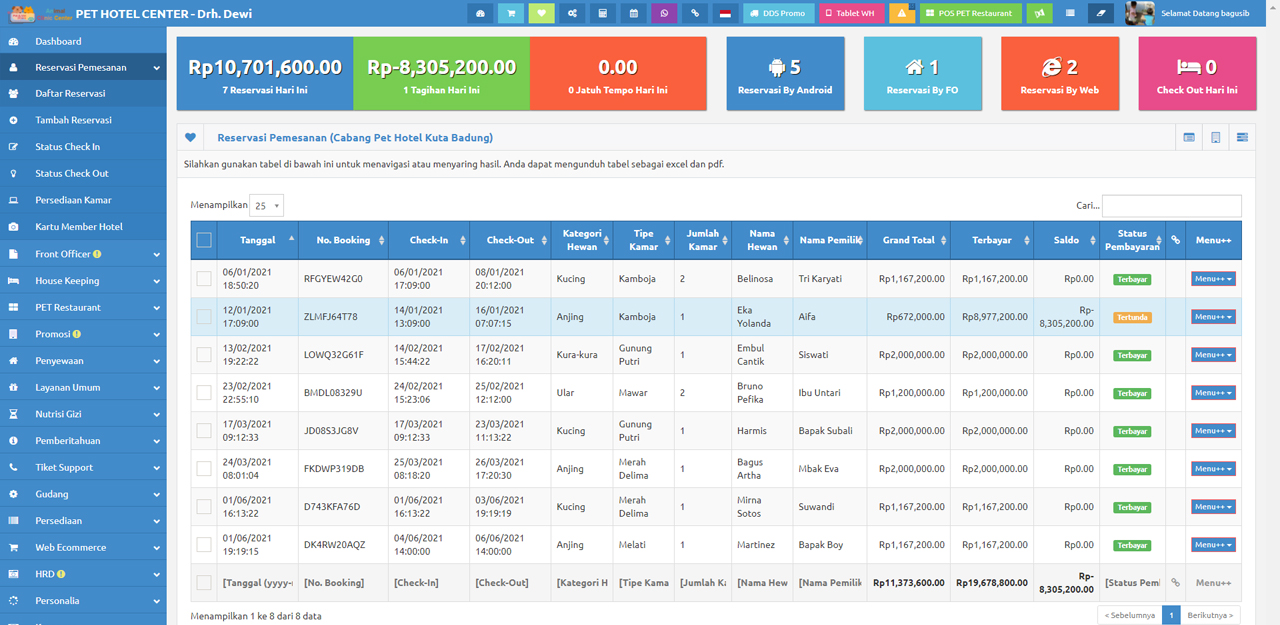1280x625 pixels.
Task: Click the Indonesian flag language icon
Action: pos(725,14)
